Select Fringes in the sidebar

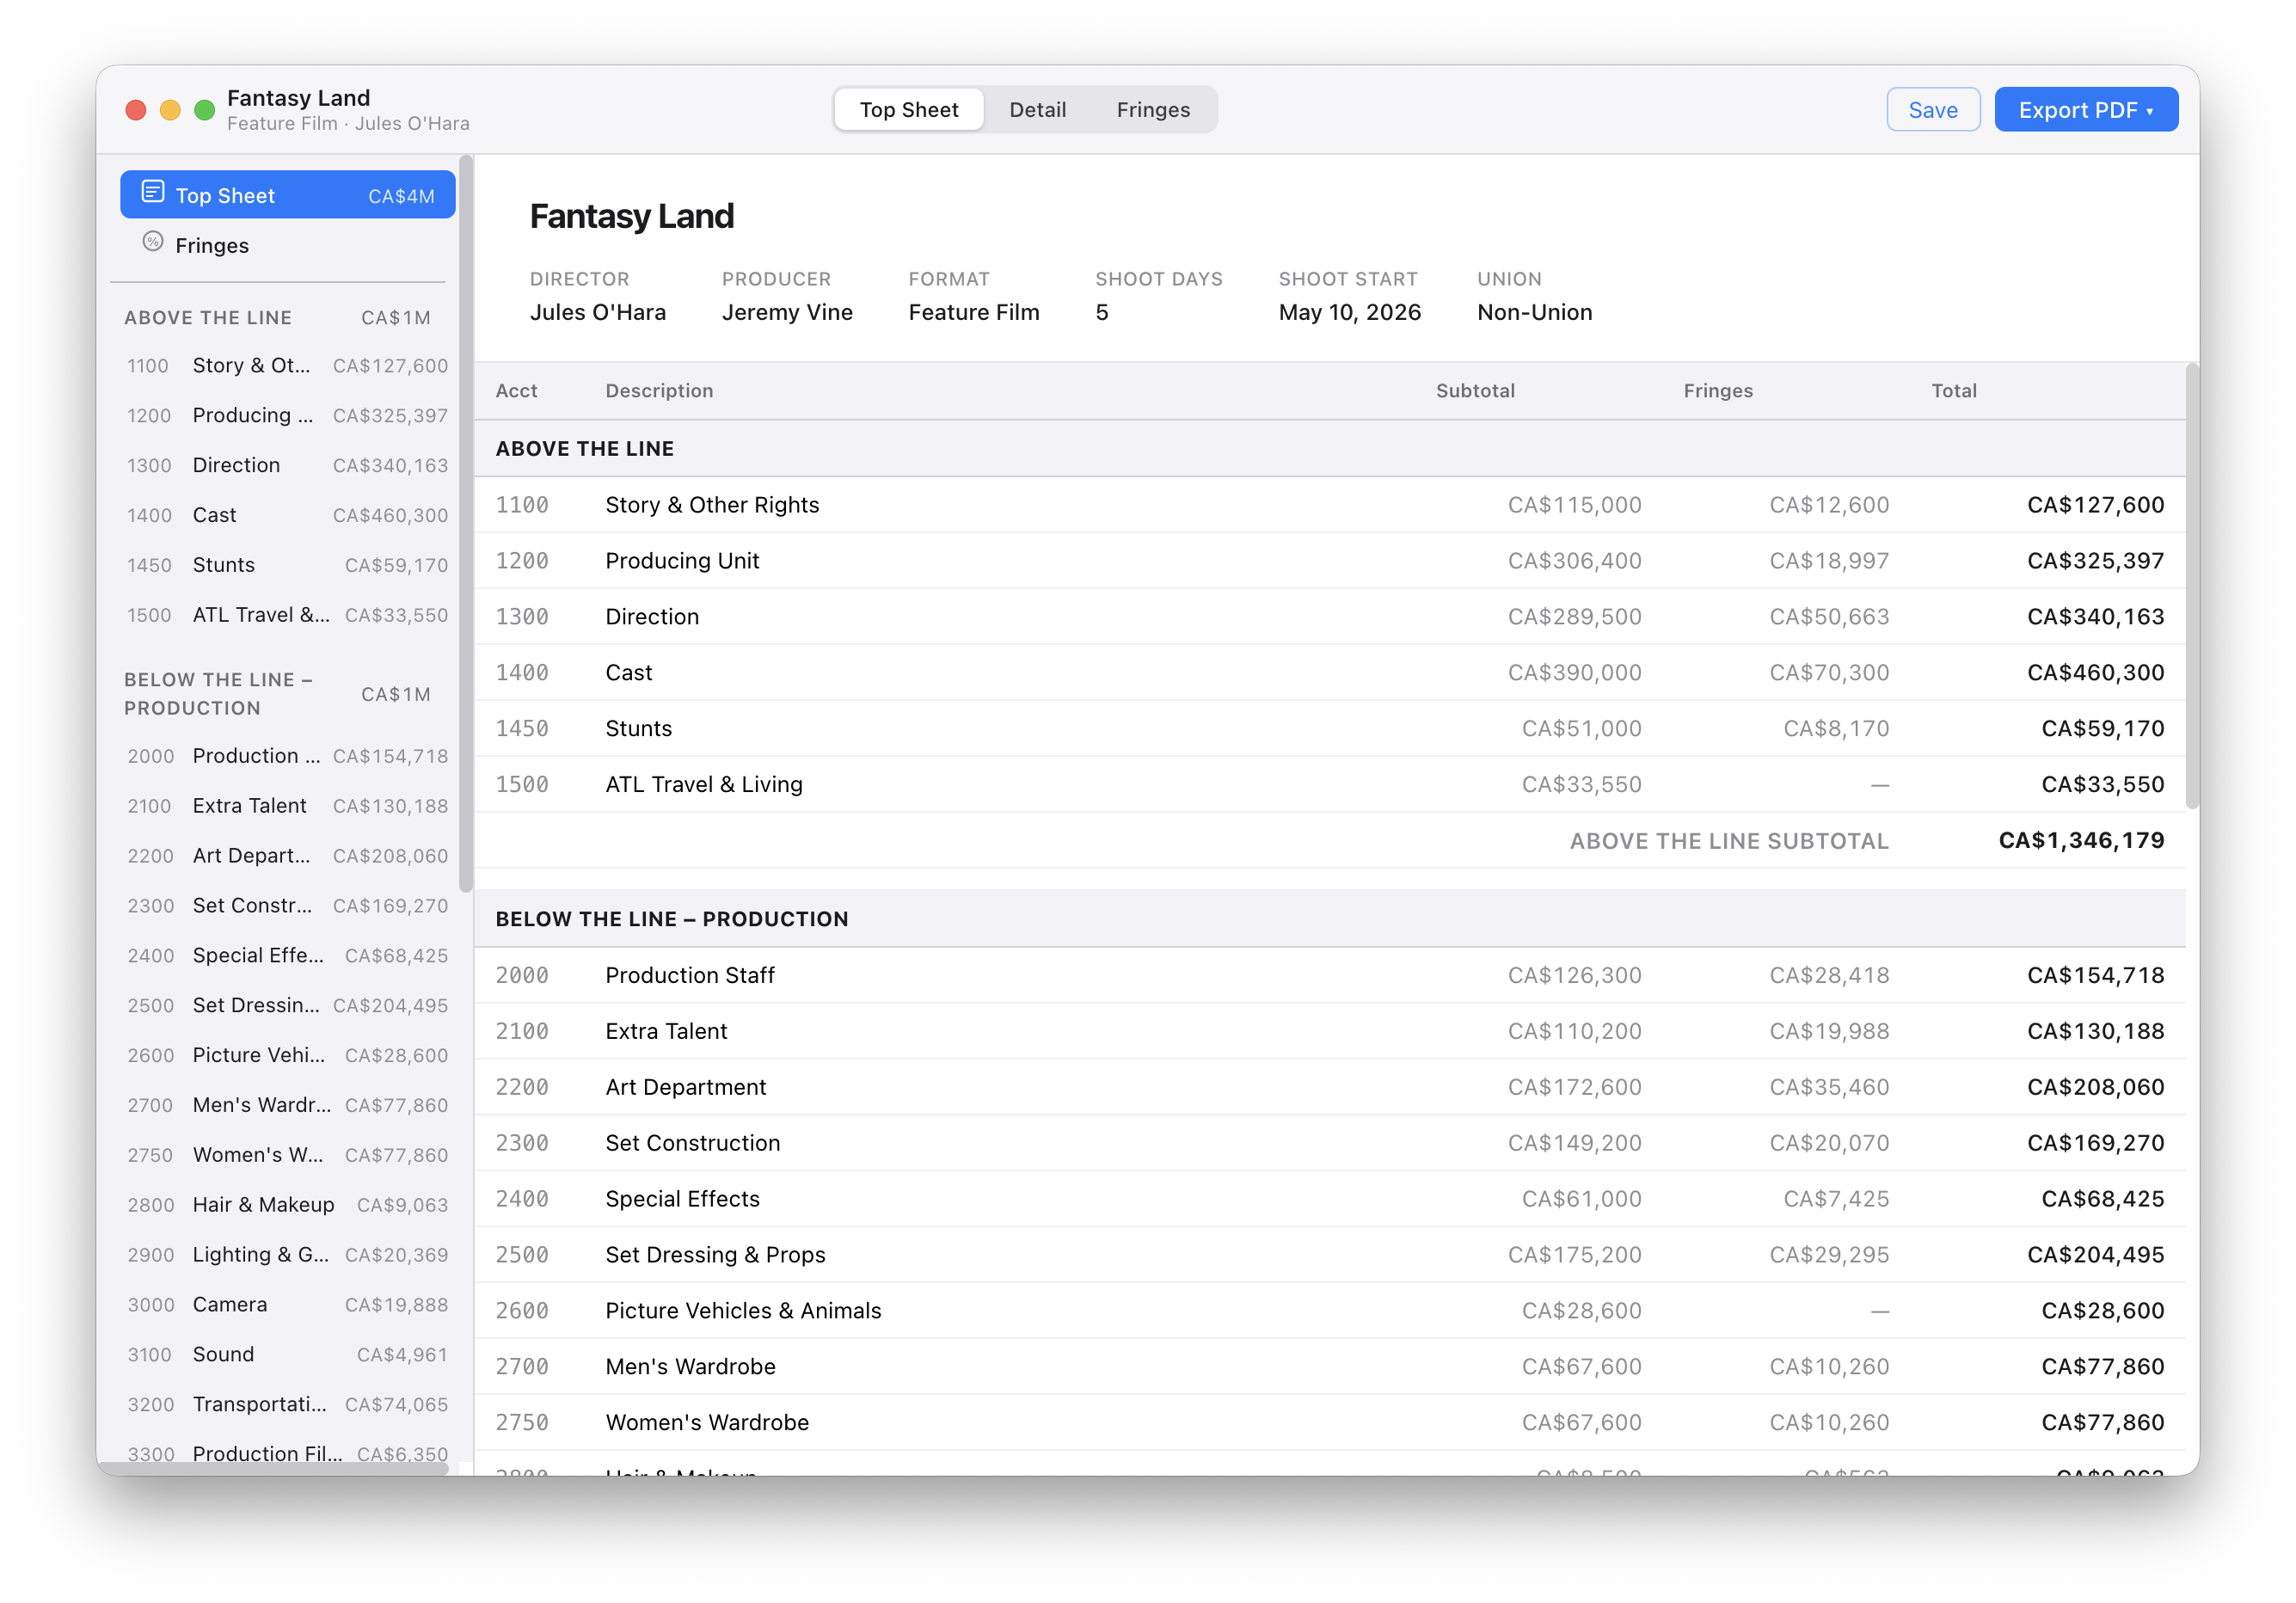(288, 245)
